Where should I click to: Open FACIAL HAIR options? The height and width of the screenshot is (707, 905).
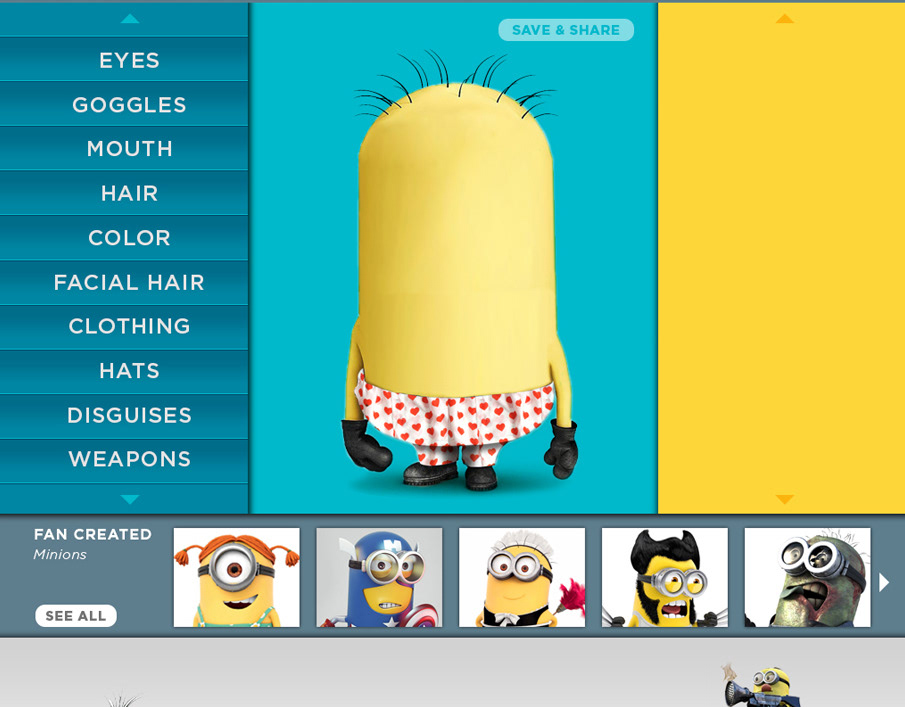point(124,282)
